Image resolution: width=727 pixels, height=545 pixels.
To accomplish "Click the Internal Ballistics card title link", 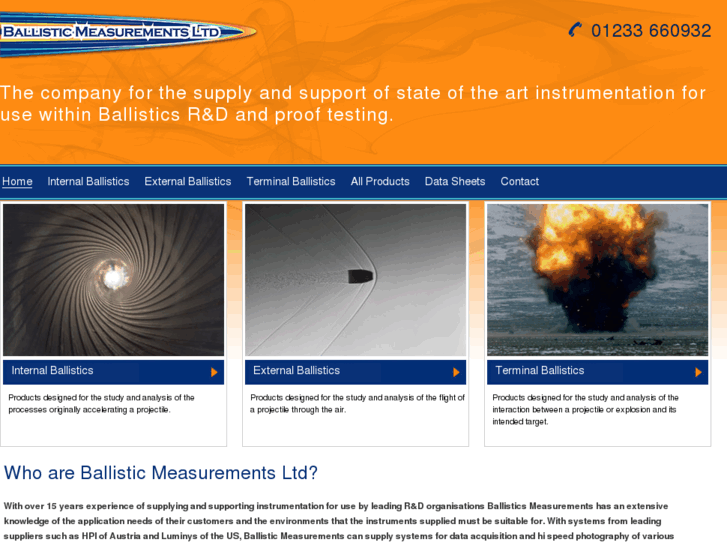I will [52, 371].
